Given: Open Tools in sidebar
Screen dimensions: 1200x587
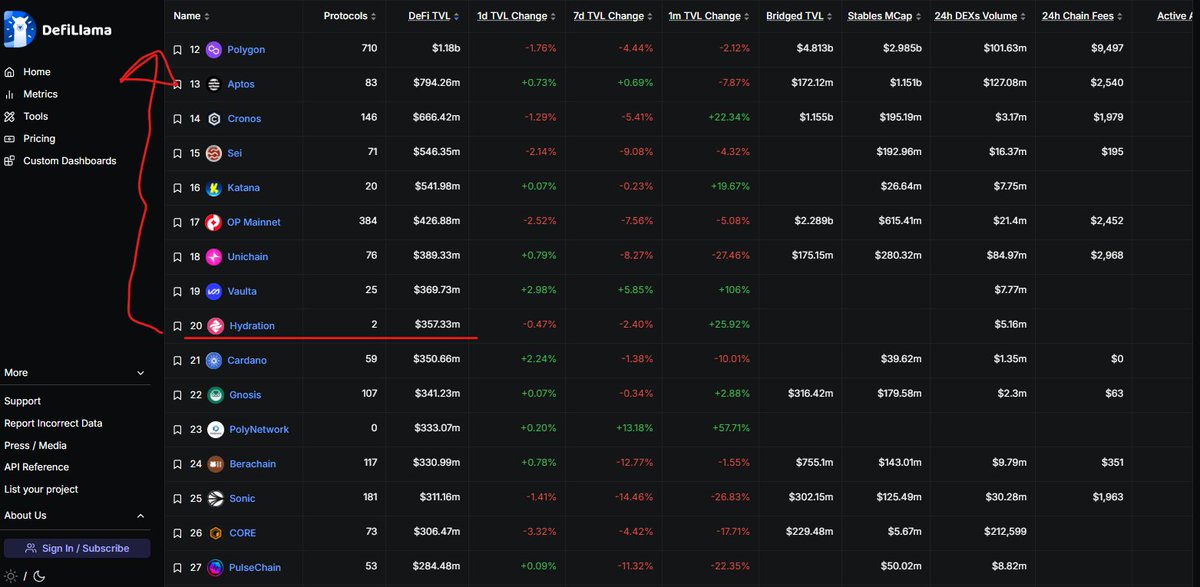Looking at the screenshot, I should pos(26,116).
